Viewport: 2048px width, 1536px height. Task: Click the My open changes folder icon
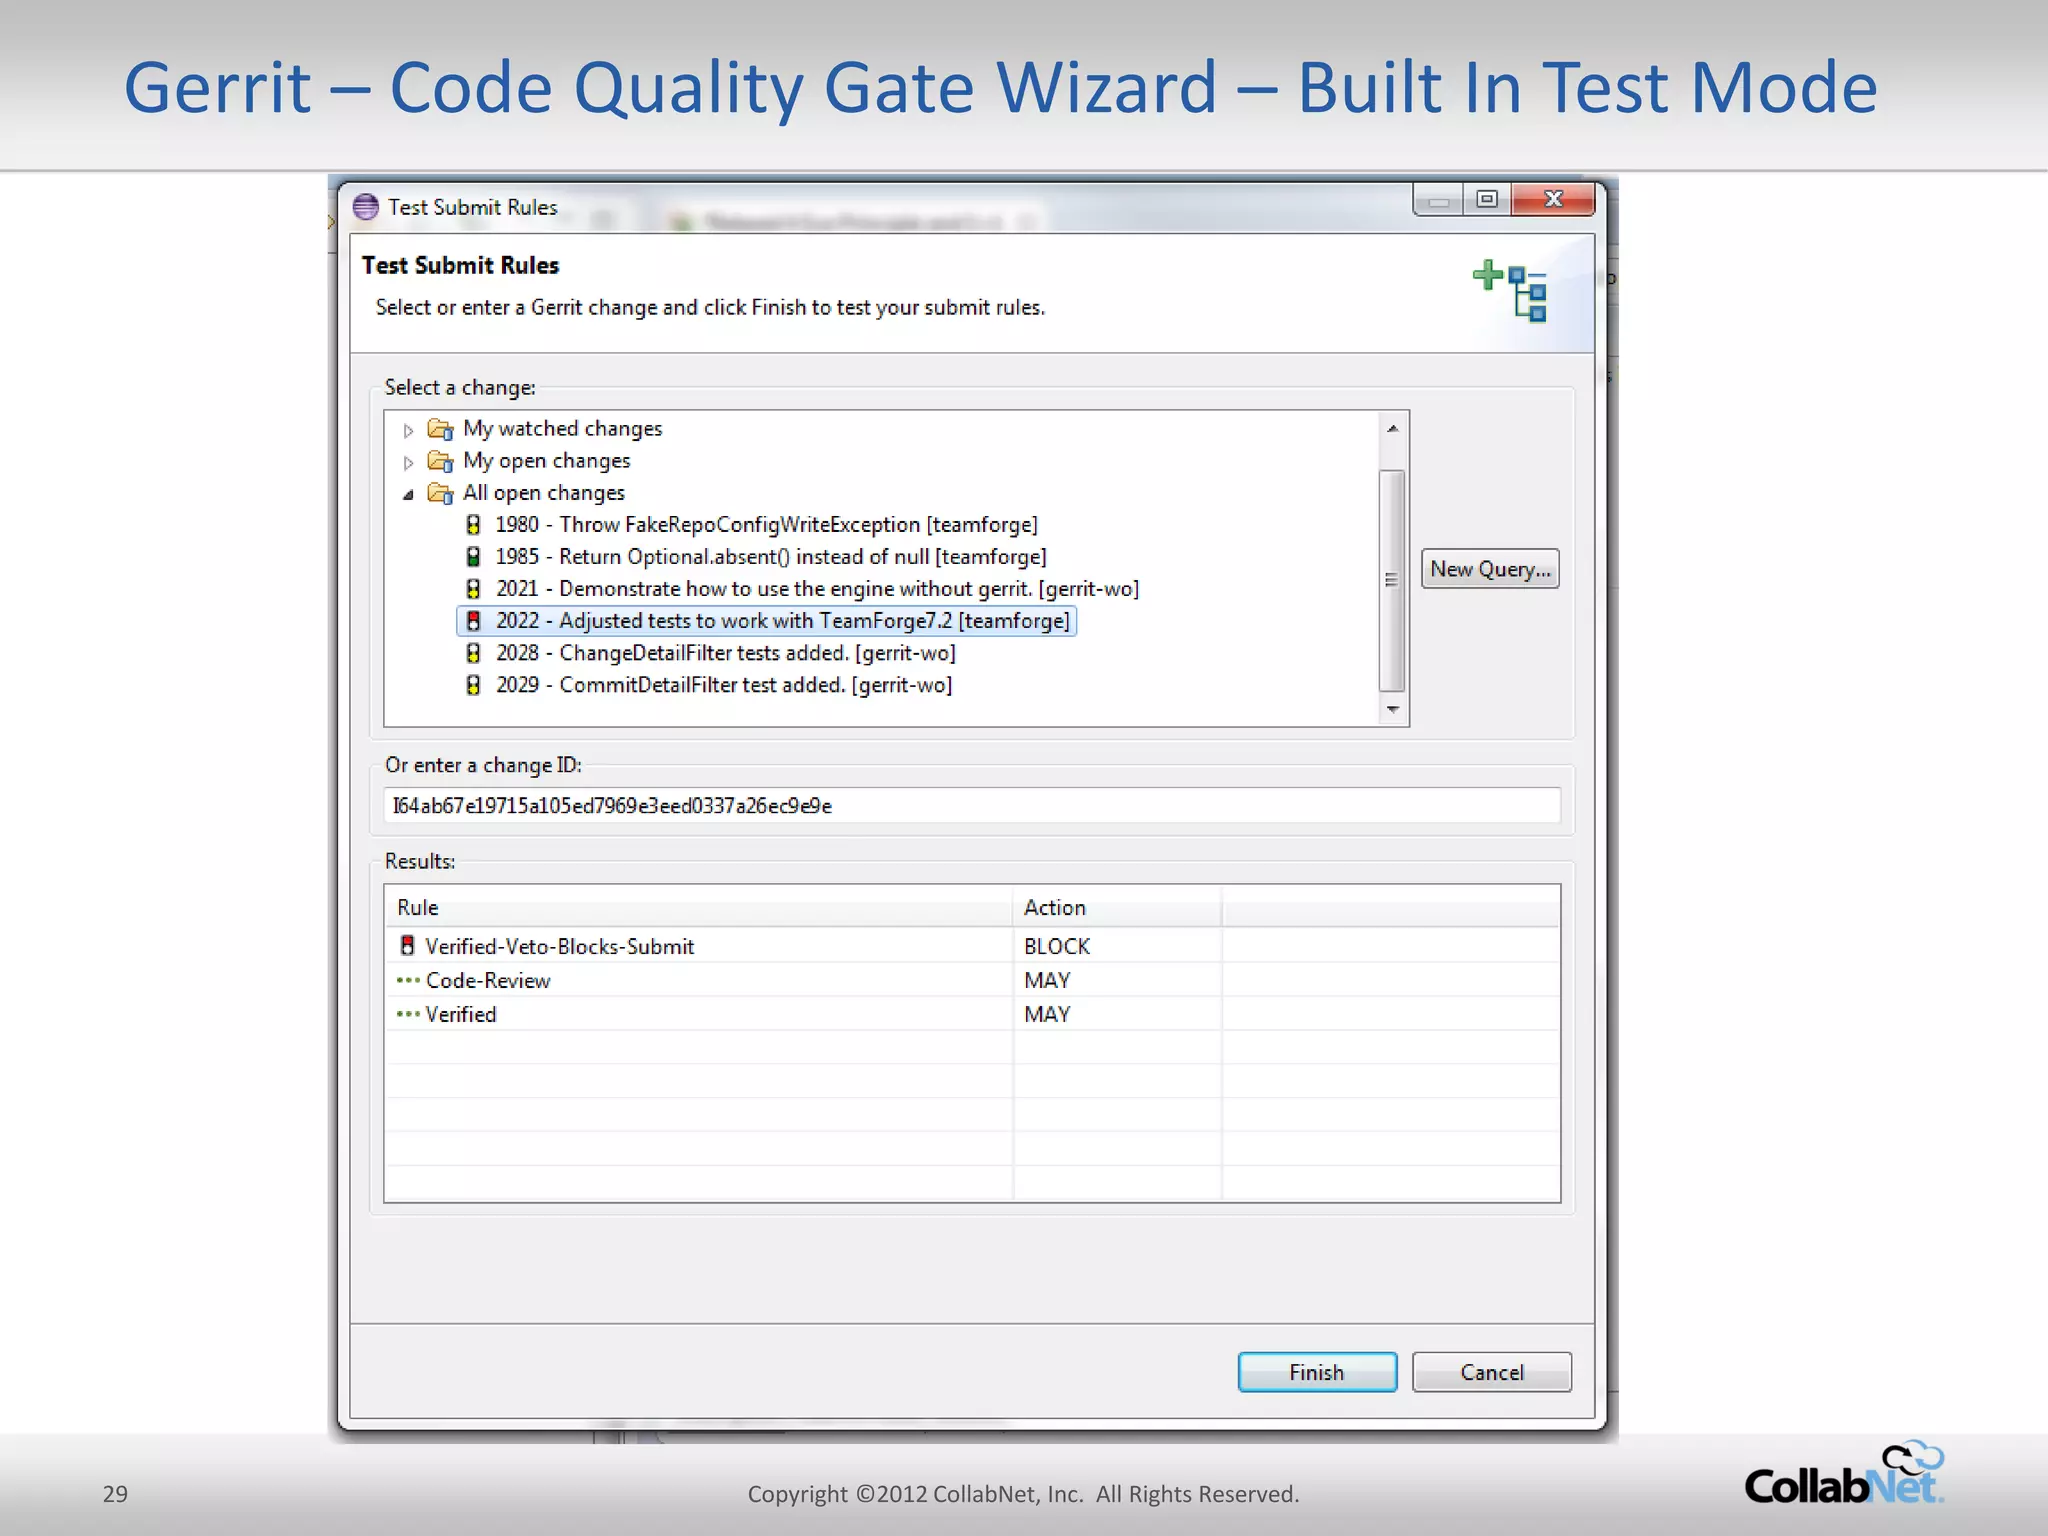(x=440, y=461)
